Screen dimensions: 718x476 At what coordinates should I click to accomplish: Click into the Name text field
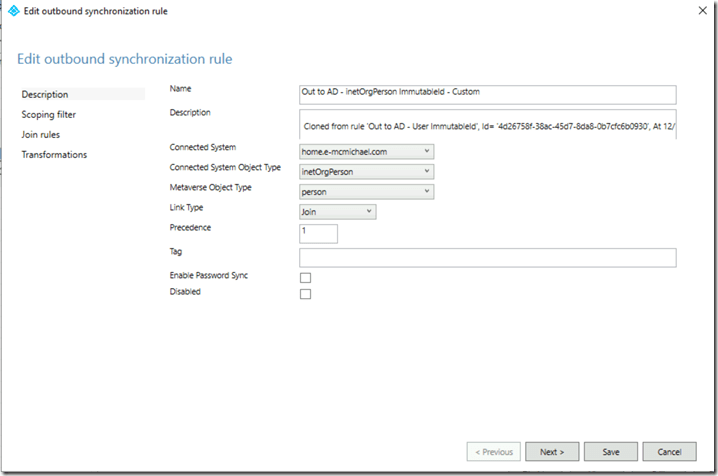(488, 95)
